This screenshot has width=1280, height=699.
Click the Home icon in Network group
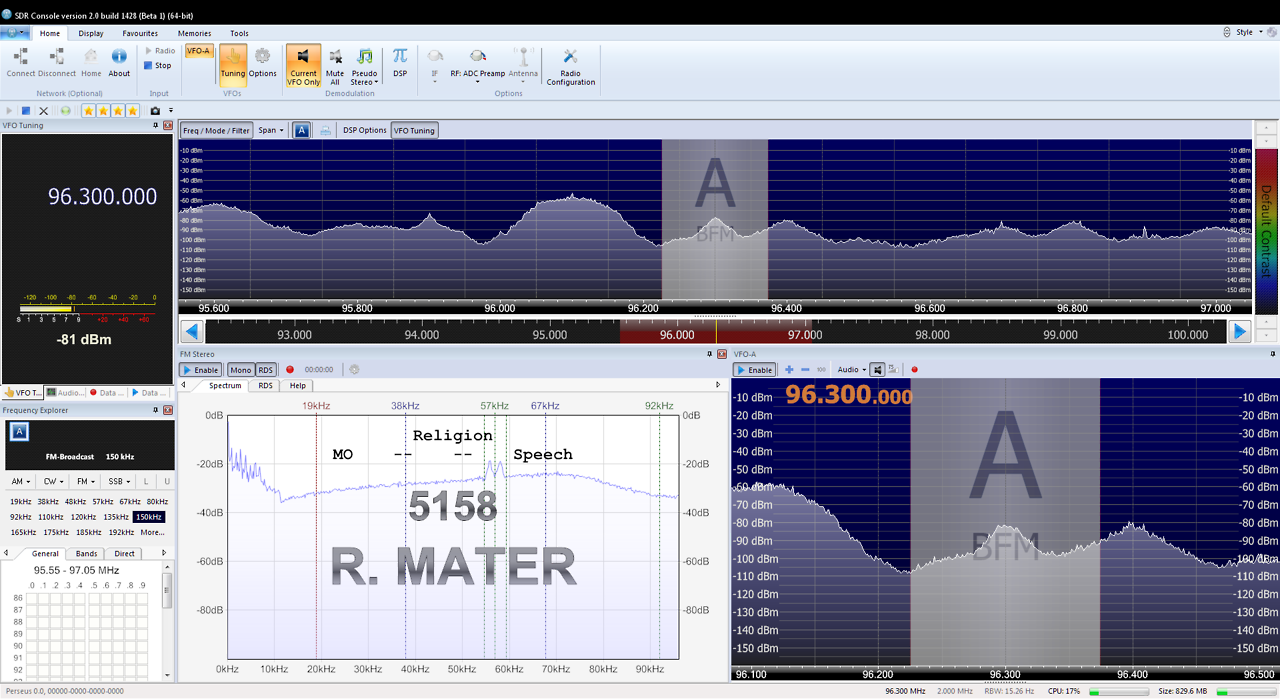[91, 62]
